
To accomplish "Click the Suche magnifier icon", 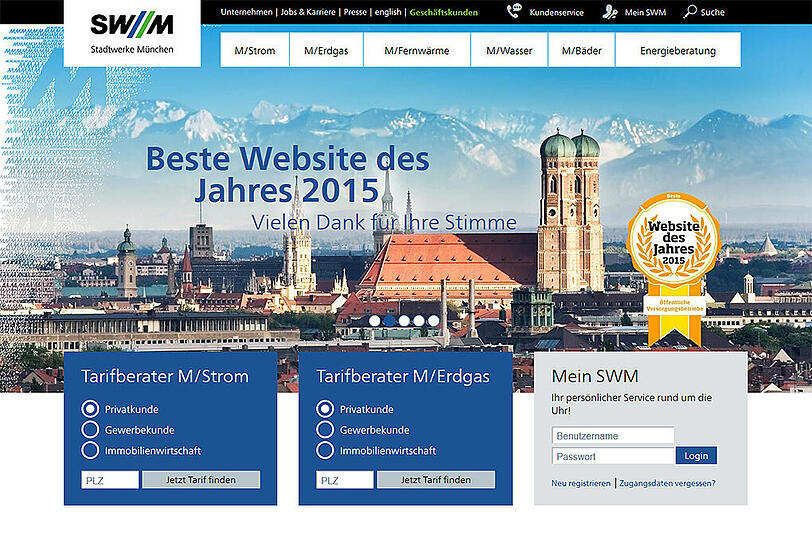I will pos(690,11).
